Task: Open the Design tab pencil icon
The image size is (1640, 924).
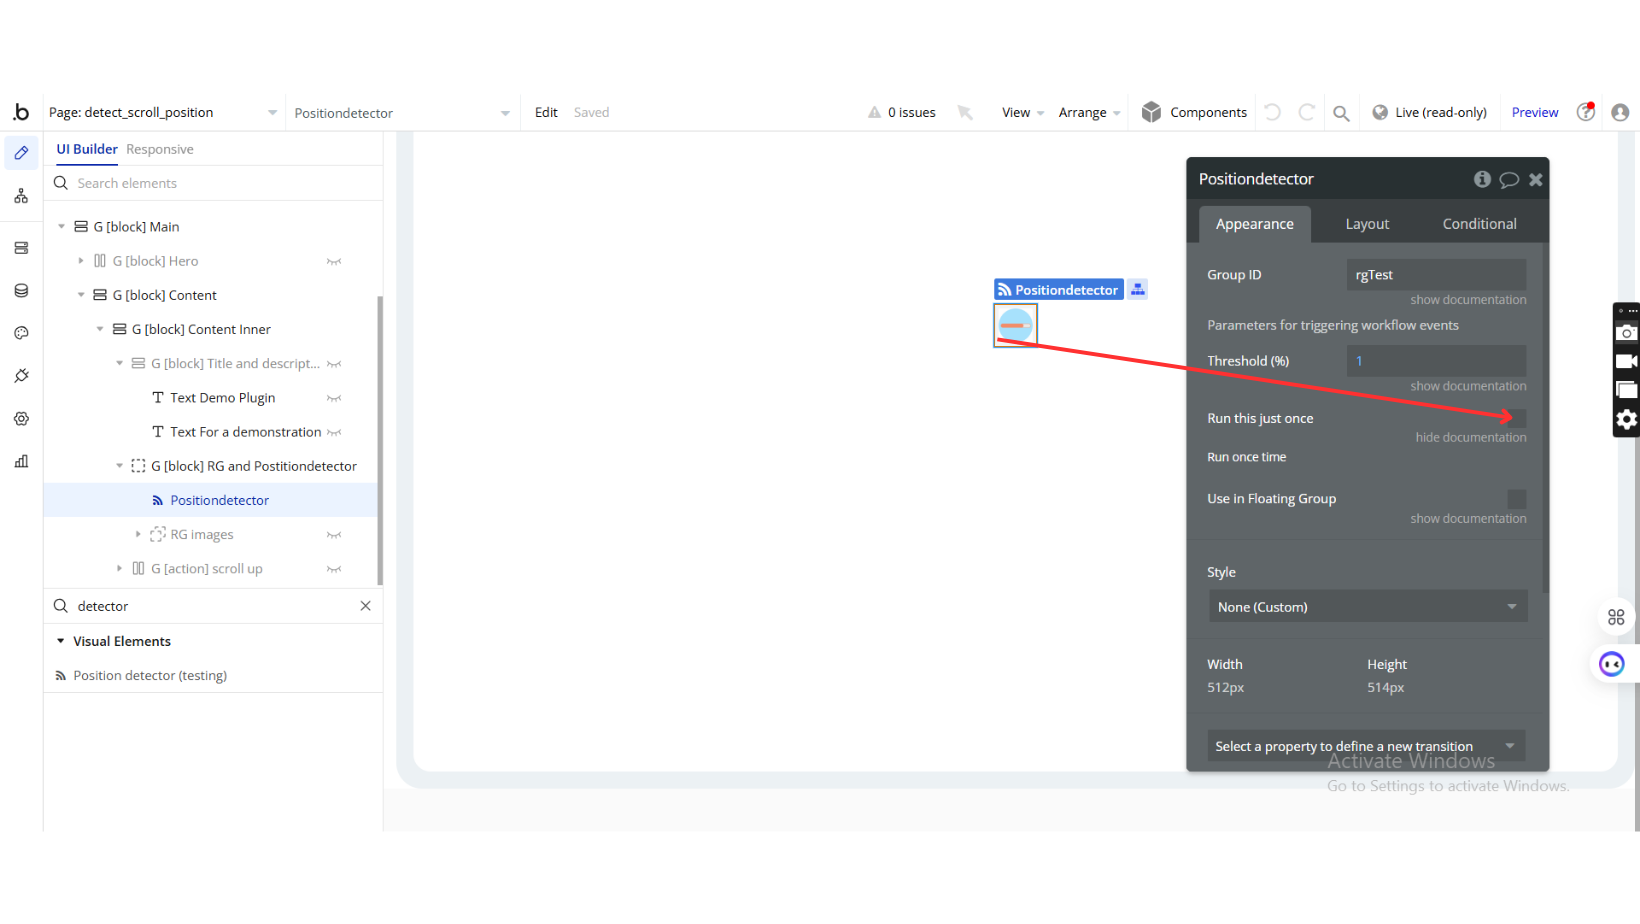Action: (x=21, y=153)
